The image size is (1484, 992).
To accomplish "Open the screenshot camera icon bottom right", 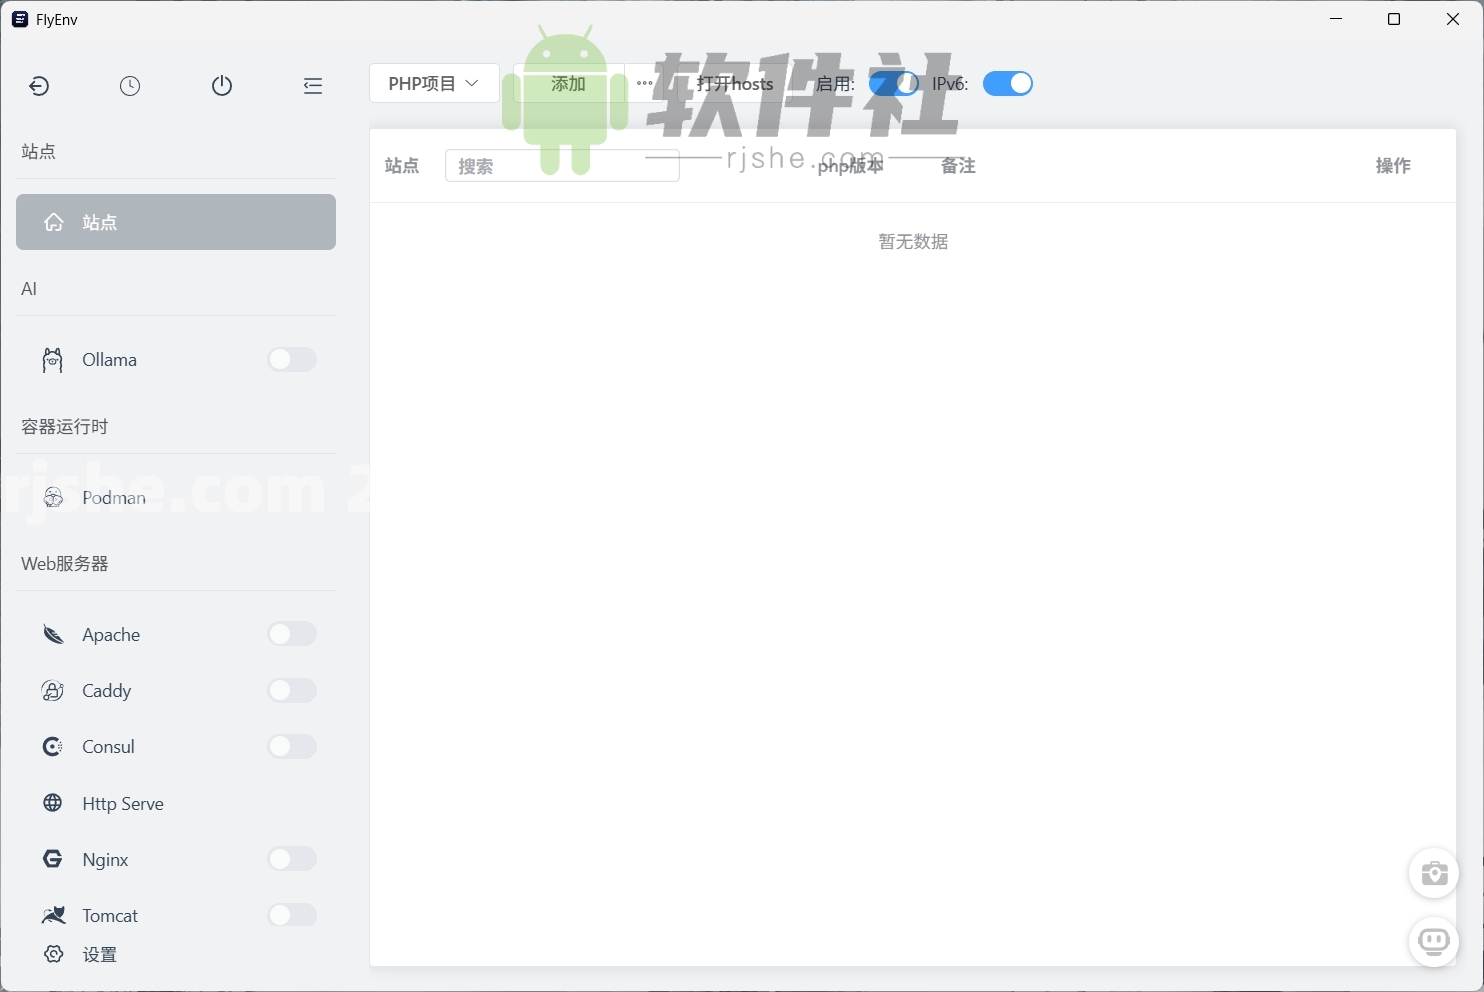I will (x=1433, y=873).
